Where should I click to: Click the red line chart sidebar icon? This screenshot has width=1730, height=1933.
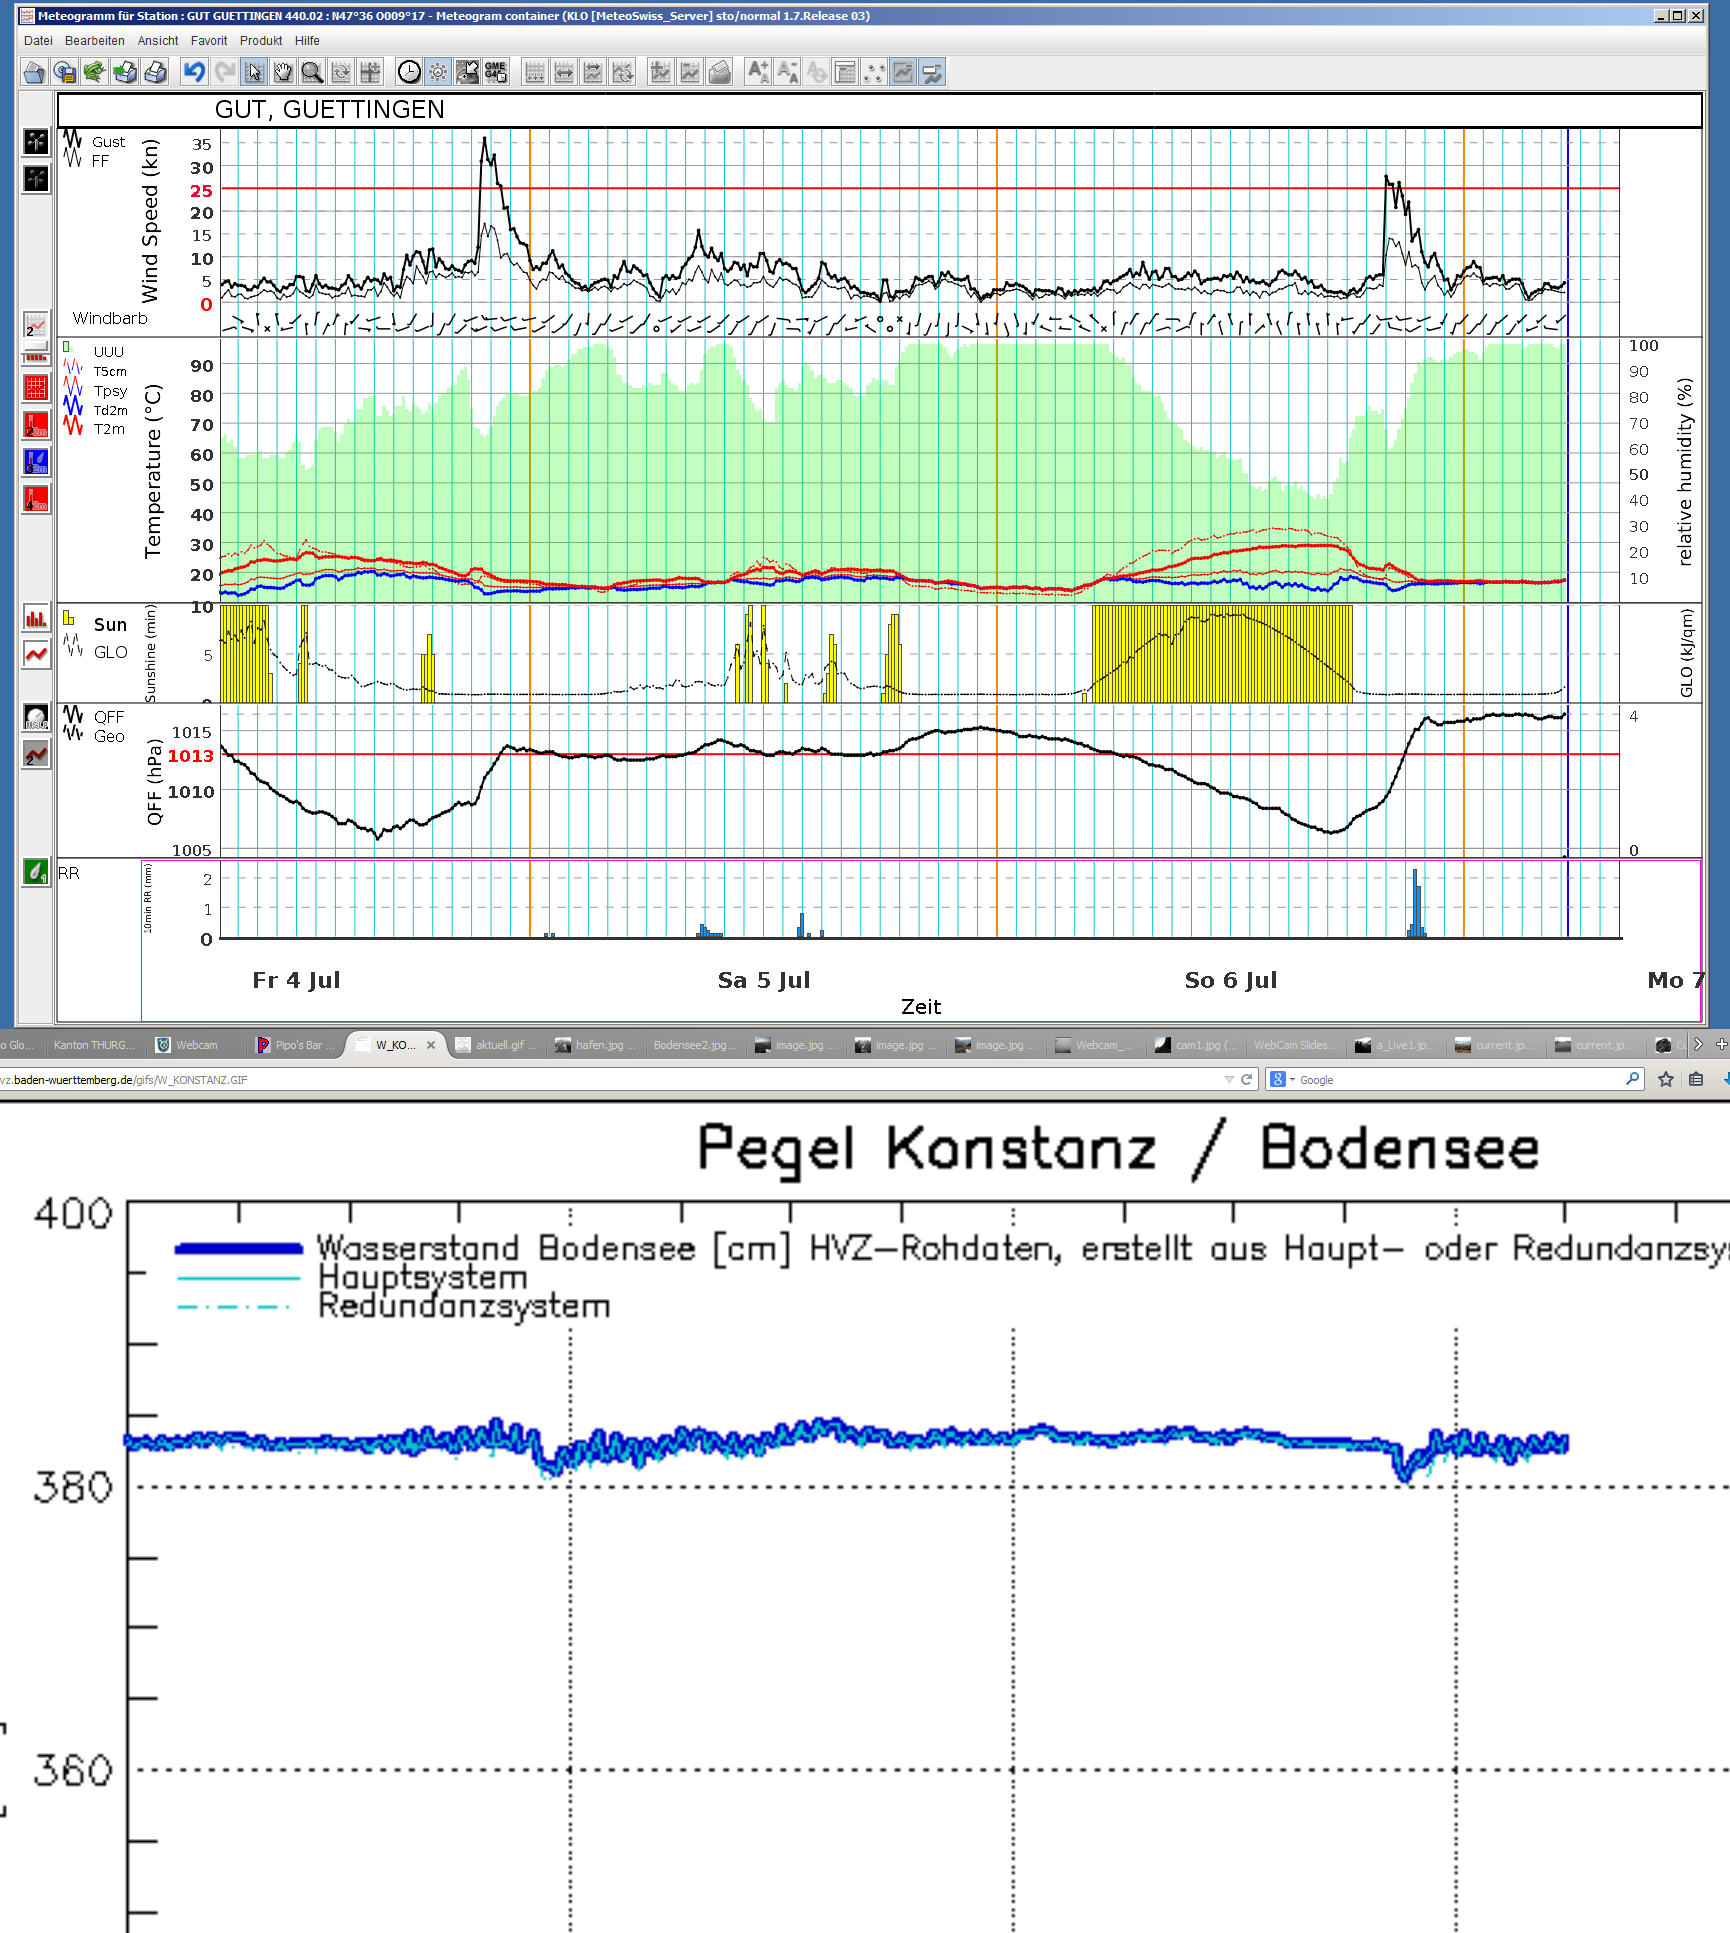point(36,654)
